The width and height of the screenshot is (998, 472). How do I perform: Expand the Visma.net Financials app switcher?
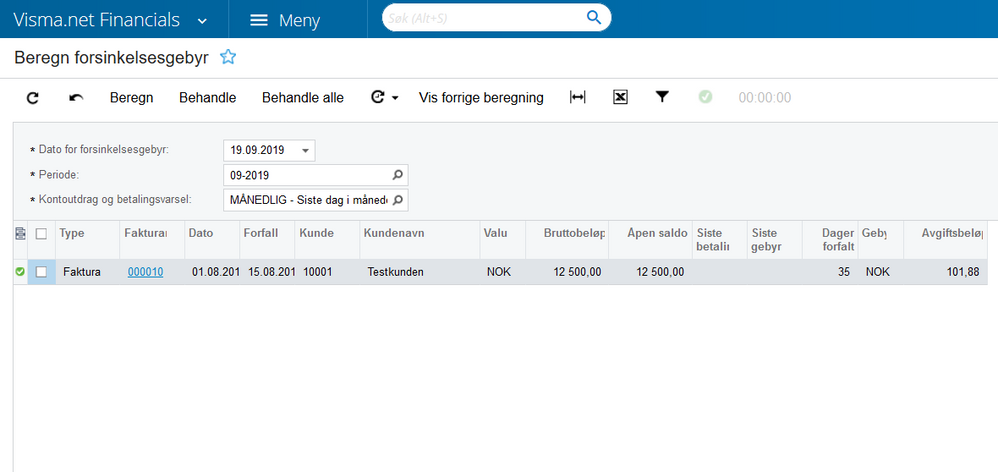[x=203, y=20]
